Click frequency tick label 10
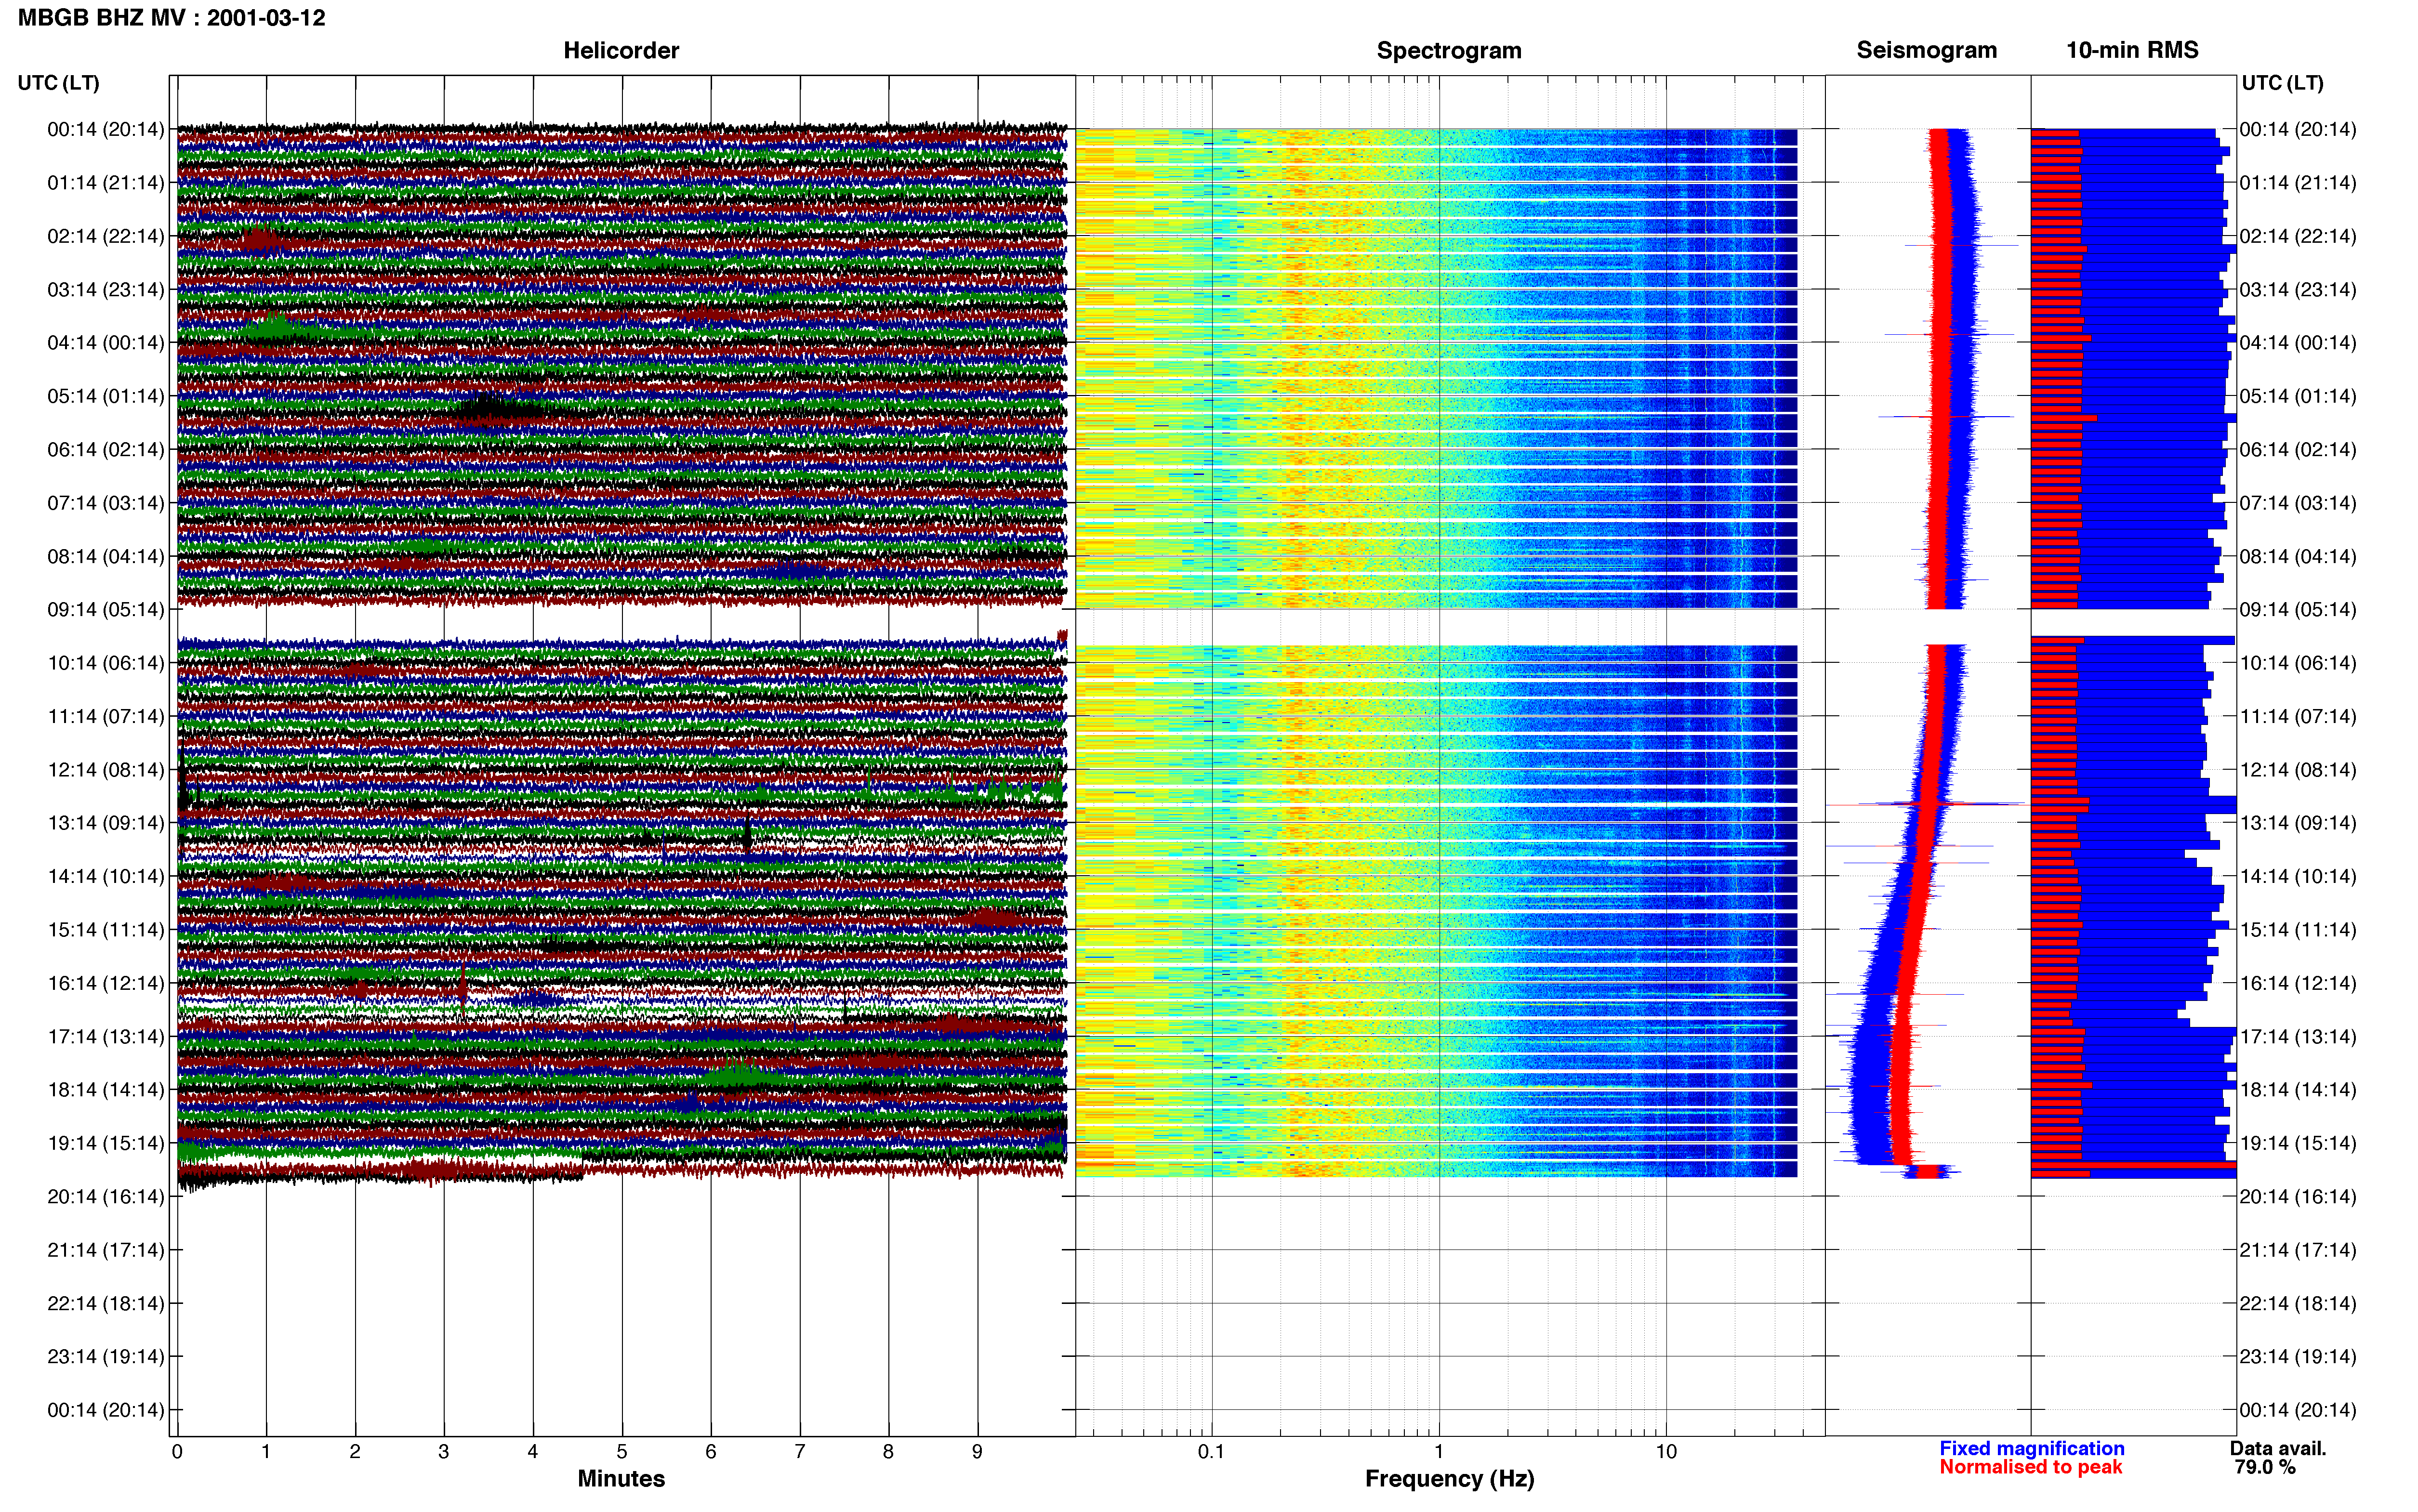 (1666, 1452)
